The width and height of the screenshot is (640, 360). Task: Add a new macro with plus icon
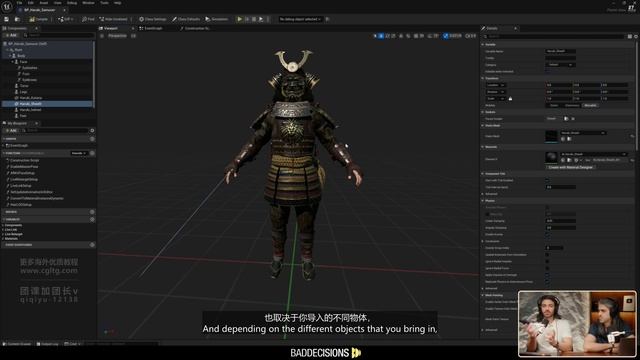coord(92,212)
